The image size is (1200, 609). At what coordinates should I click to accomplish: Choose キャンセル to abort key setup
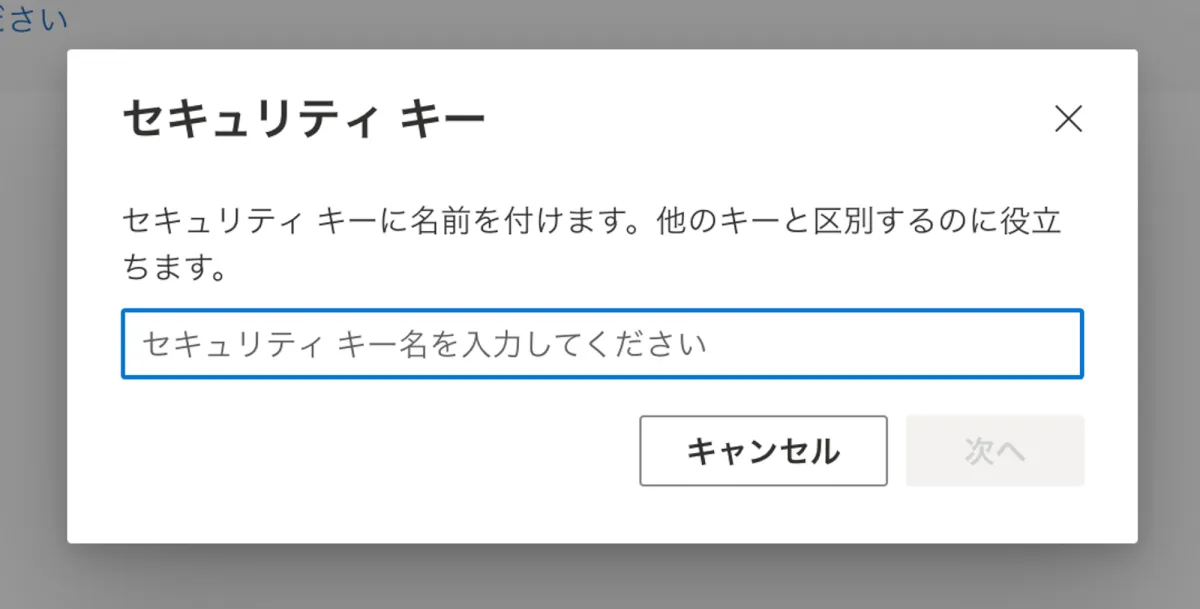click(763, 451)
